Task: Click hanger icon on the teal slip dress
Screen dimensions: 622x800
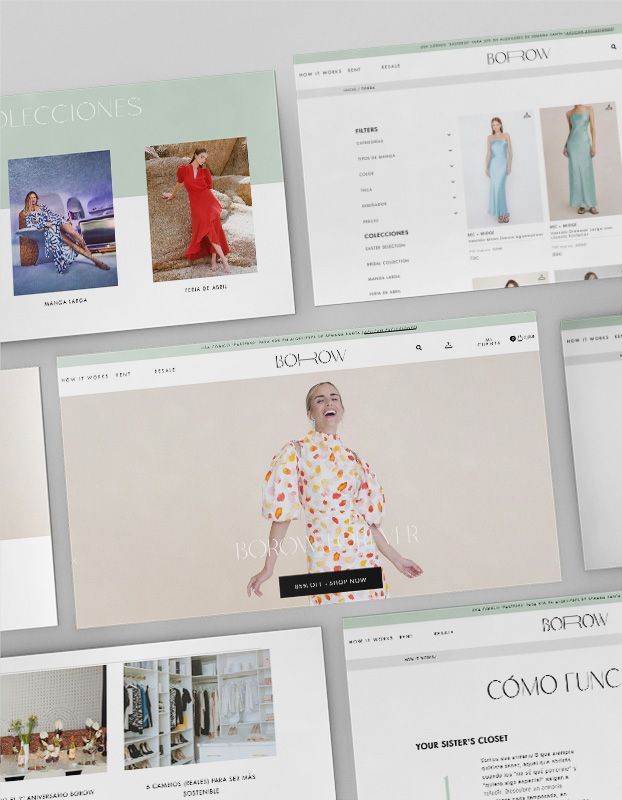Action: 609,107
